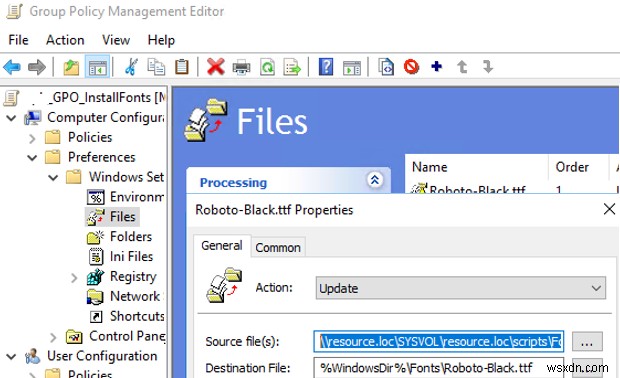Click the Up one level folder icon
Viewport: 620px width, 378px height.
tap(71, 67)
